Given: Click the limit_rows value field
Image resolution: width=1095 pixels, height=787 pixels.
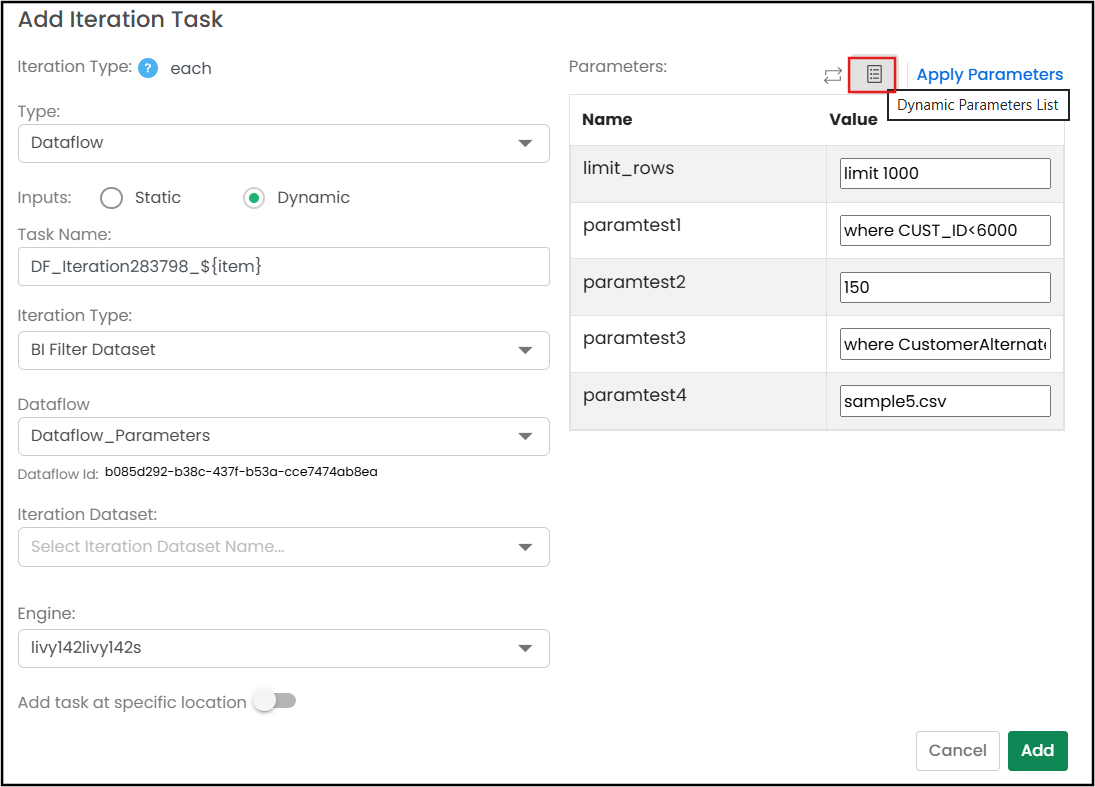Looking at the screenshot, I should point(945,173).
